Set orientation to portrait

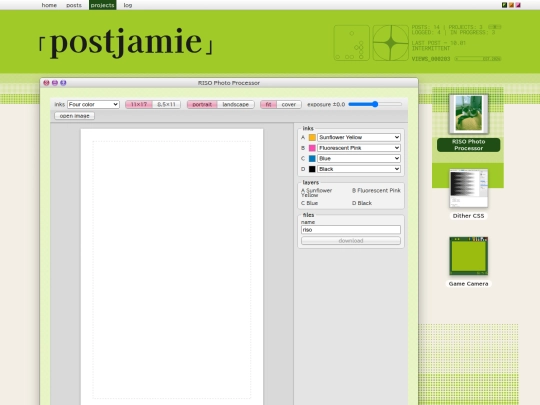tap(202, 104)
